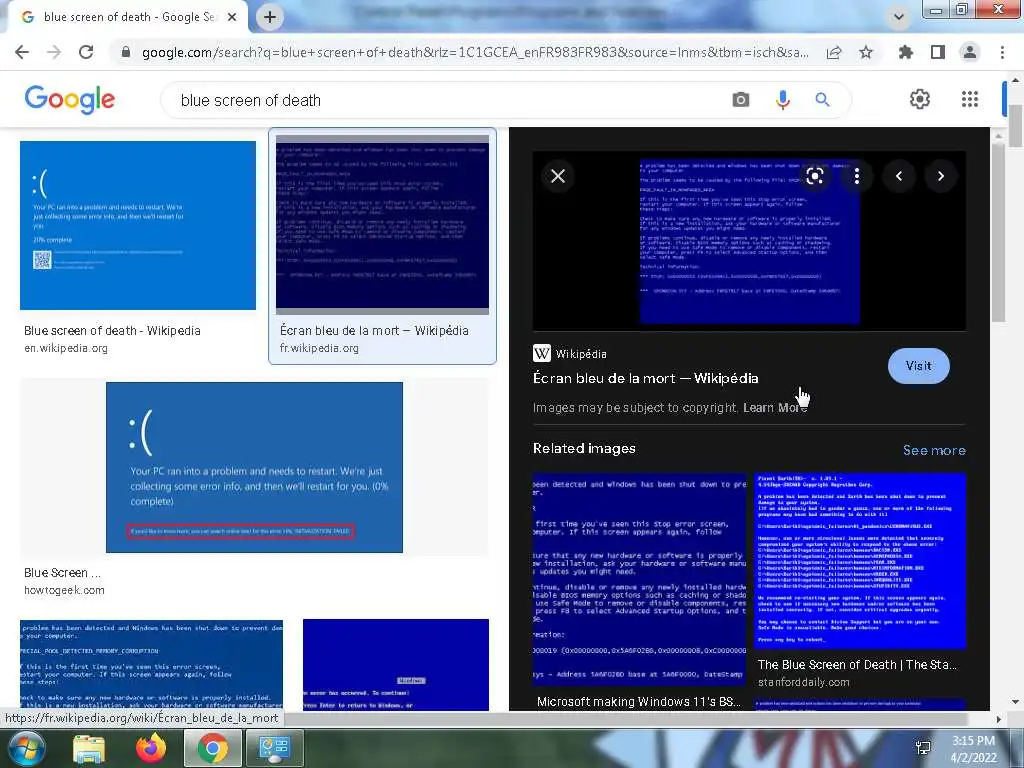View site security padlock info
The height and width of the screenshot is (768, 1024).
pyautogui.click(x=126, y=52)
